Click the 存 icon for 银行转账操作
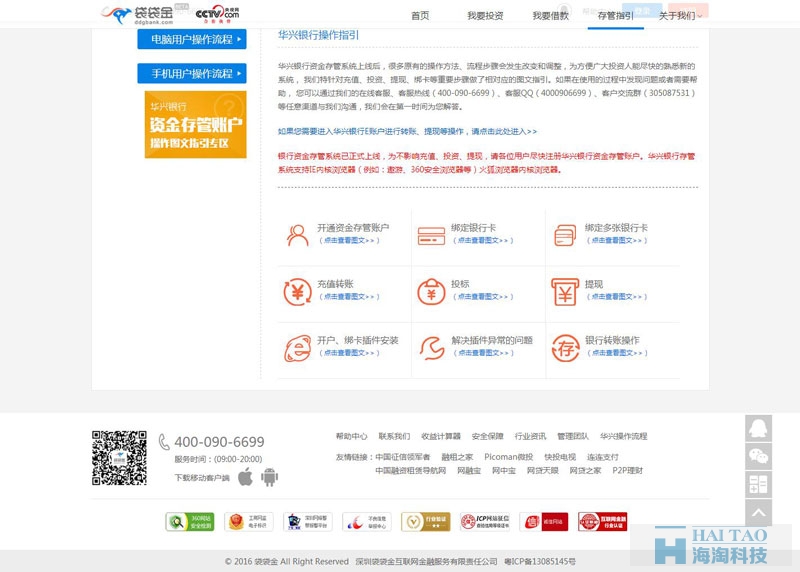The height and width of the screenshot is (572, 800). (x=565, y=349)
